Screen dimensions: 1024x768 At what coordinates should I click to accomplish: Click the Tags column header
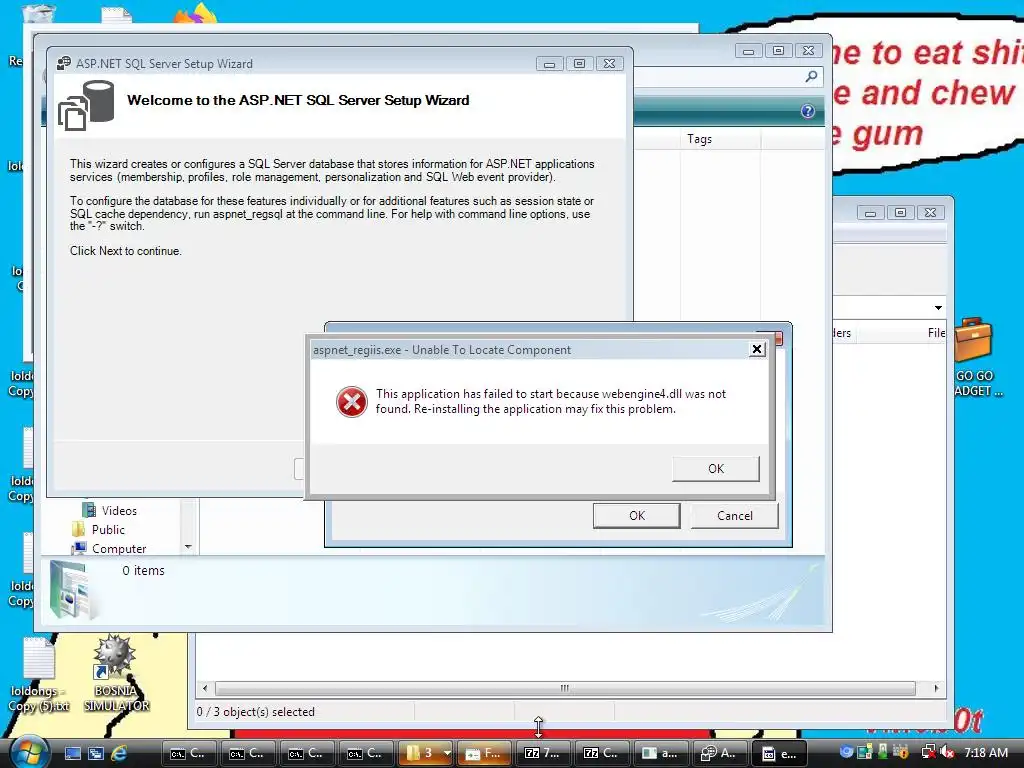(720, 139)
